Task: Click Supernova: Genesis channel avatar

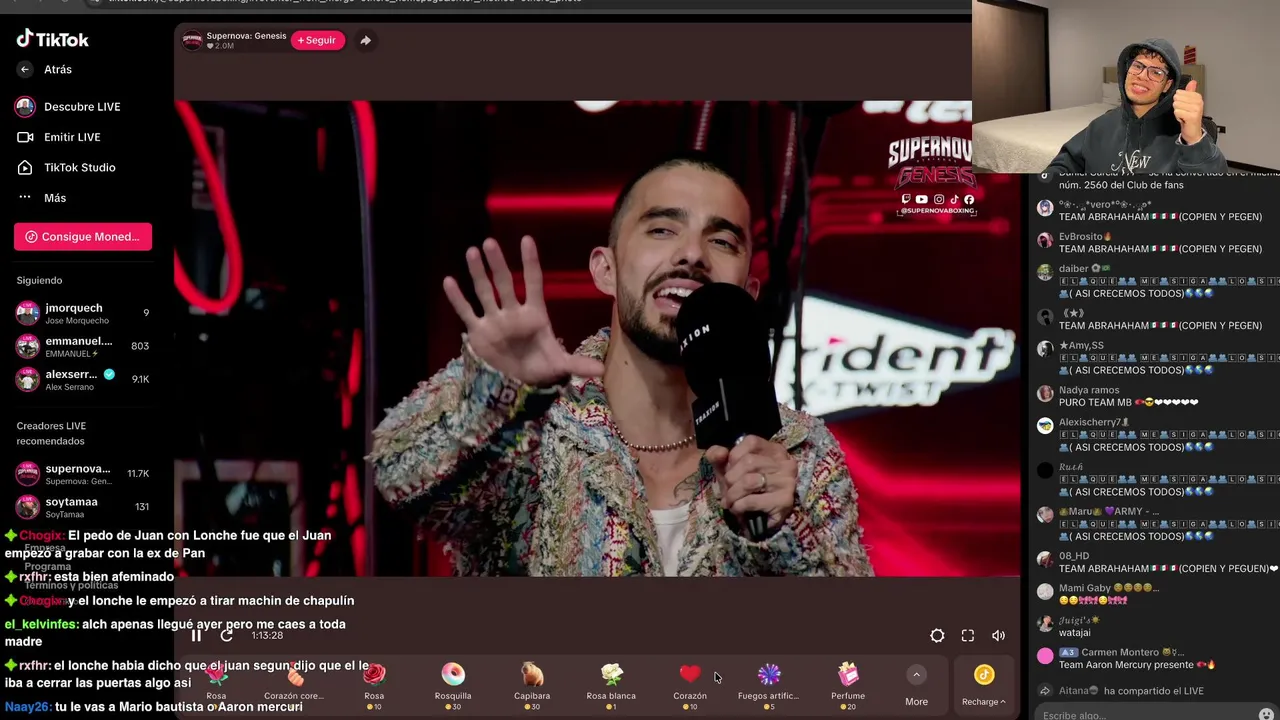Action: (192, 40)
